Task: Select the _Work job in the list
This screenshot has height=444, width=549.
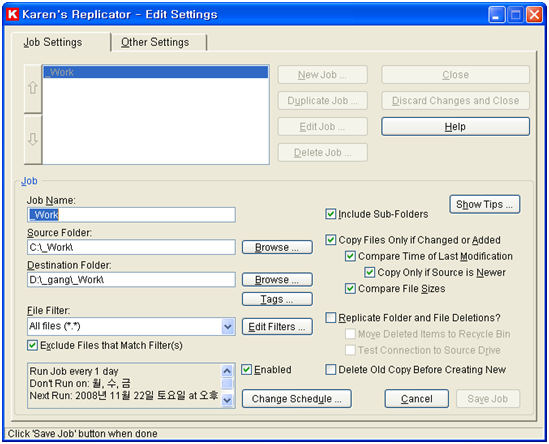Action: 155,72
